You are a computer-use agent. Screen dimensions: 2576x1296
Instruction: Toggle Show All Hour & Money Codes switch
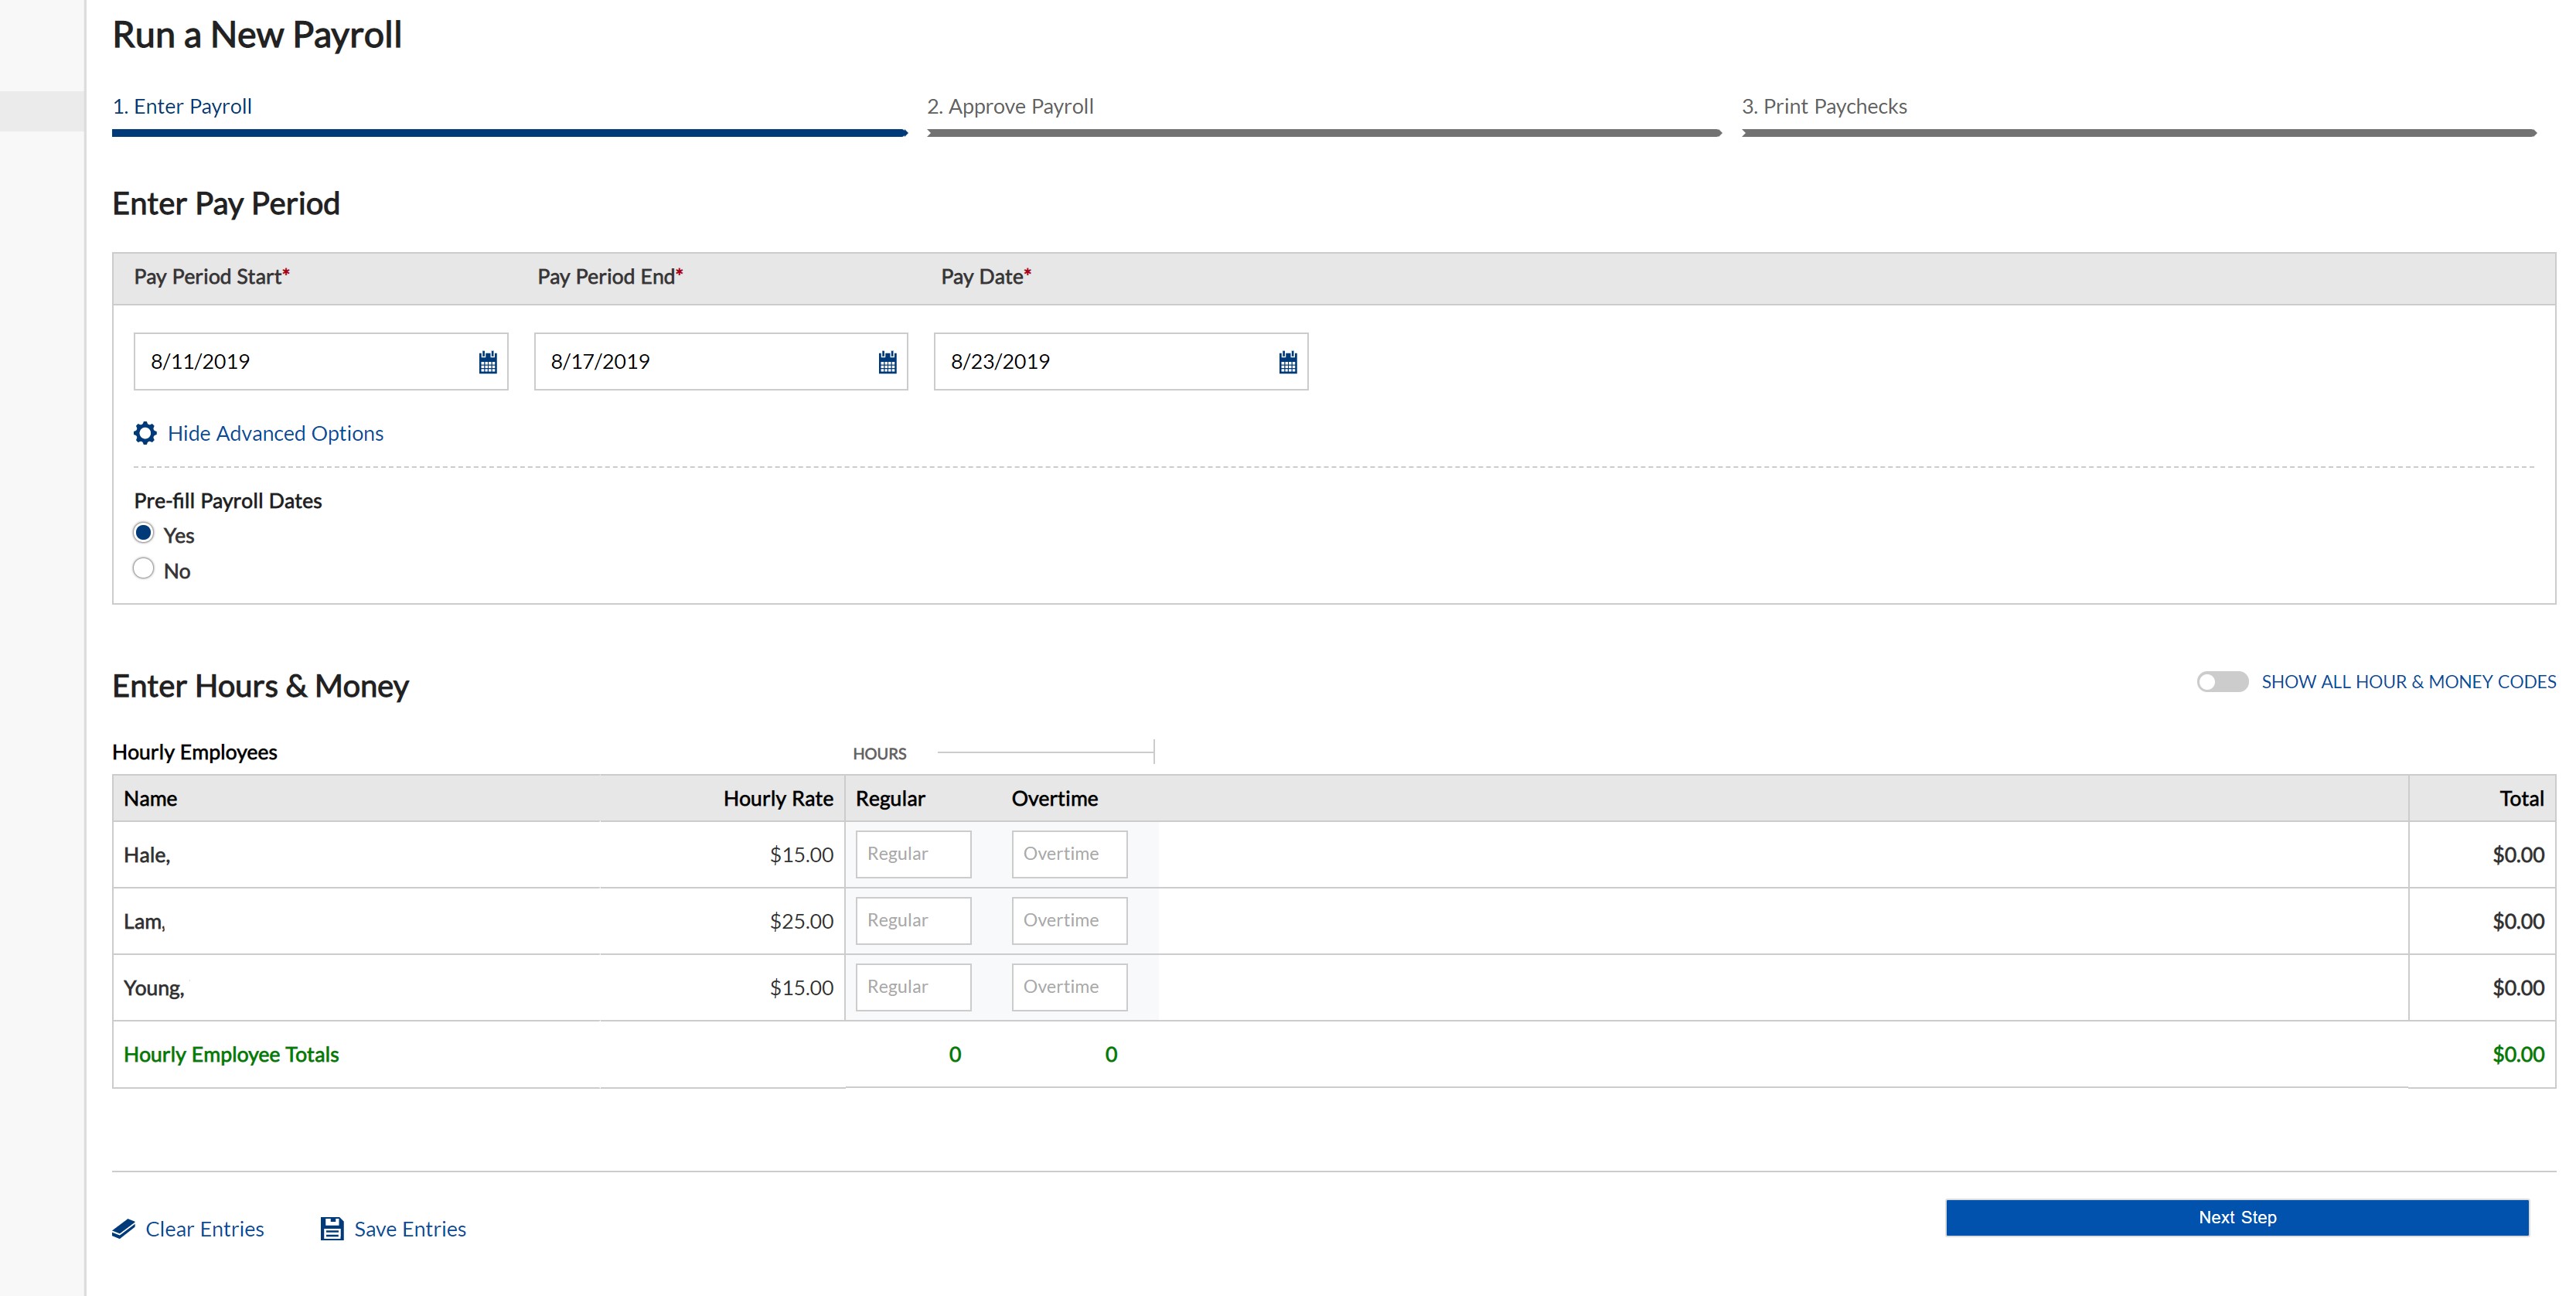coord(2221,682)
